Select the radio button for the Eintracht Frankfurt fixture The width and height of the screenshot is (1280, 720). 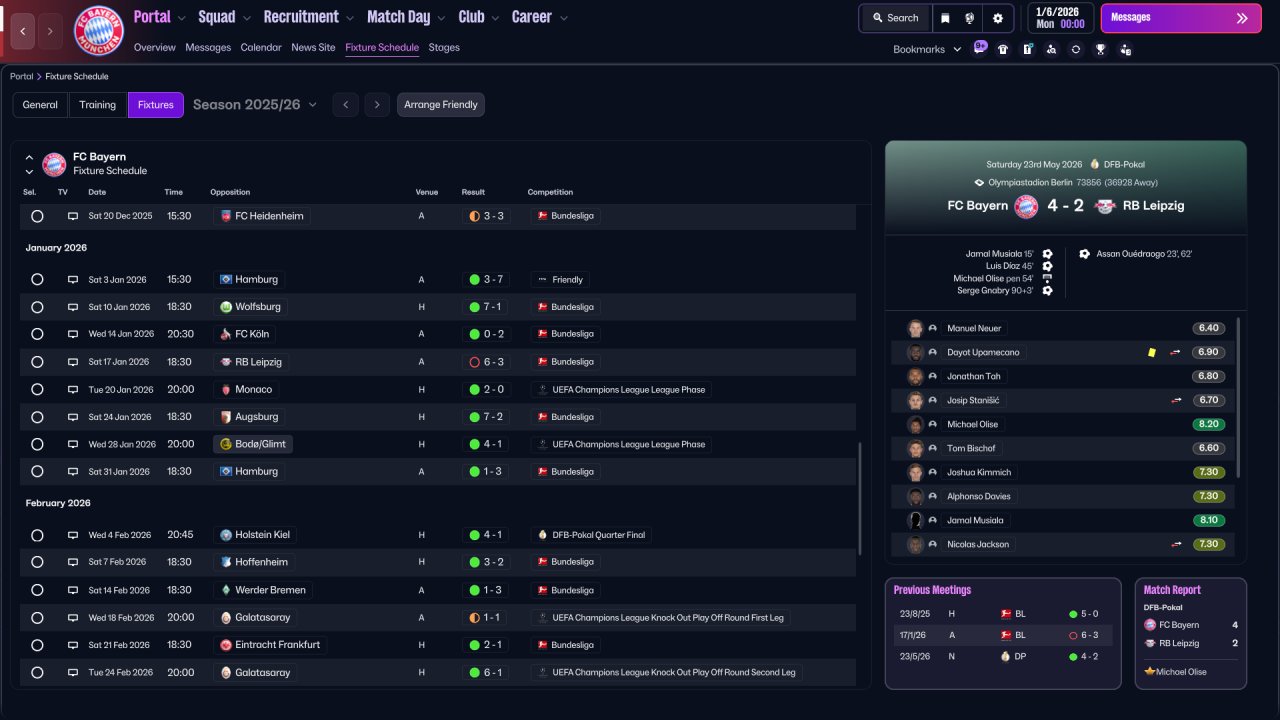point(37,645)
